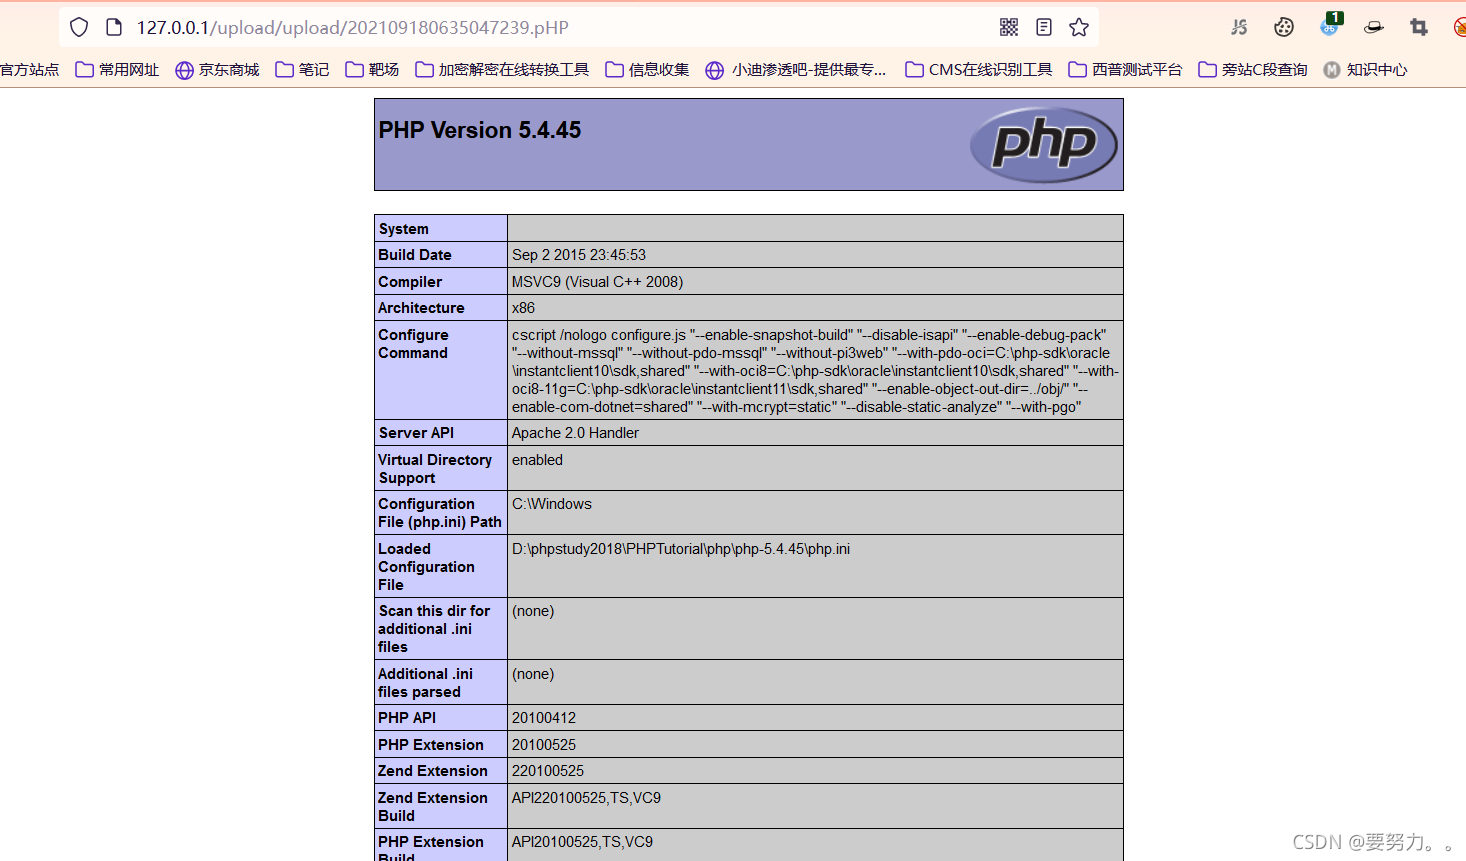Click the Configure Command label
This screenshot has width=1466, height=861.
pos(413,344)
